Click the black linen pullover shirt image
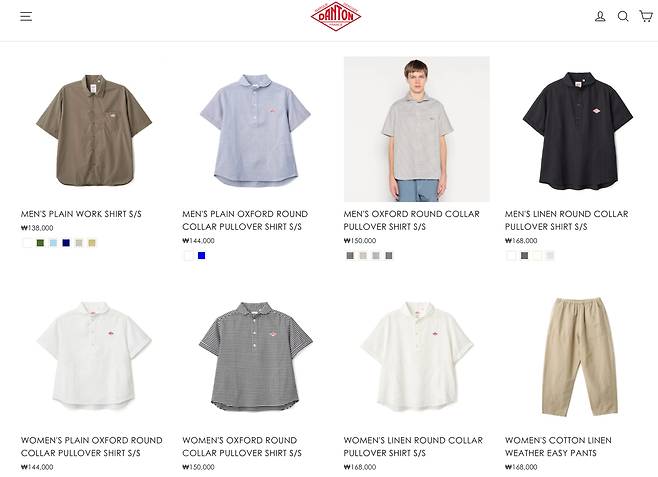The image size is (658, 477). [578, 130]
